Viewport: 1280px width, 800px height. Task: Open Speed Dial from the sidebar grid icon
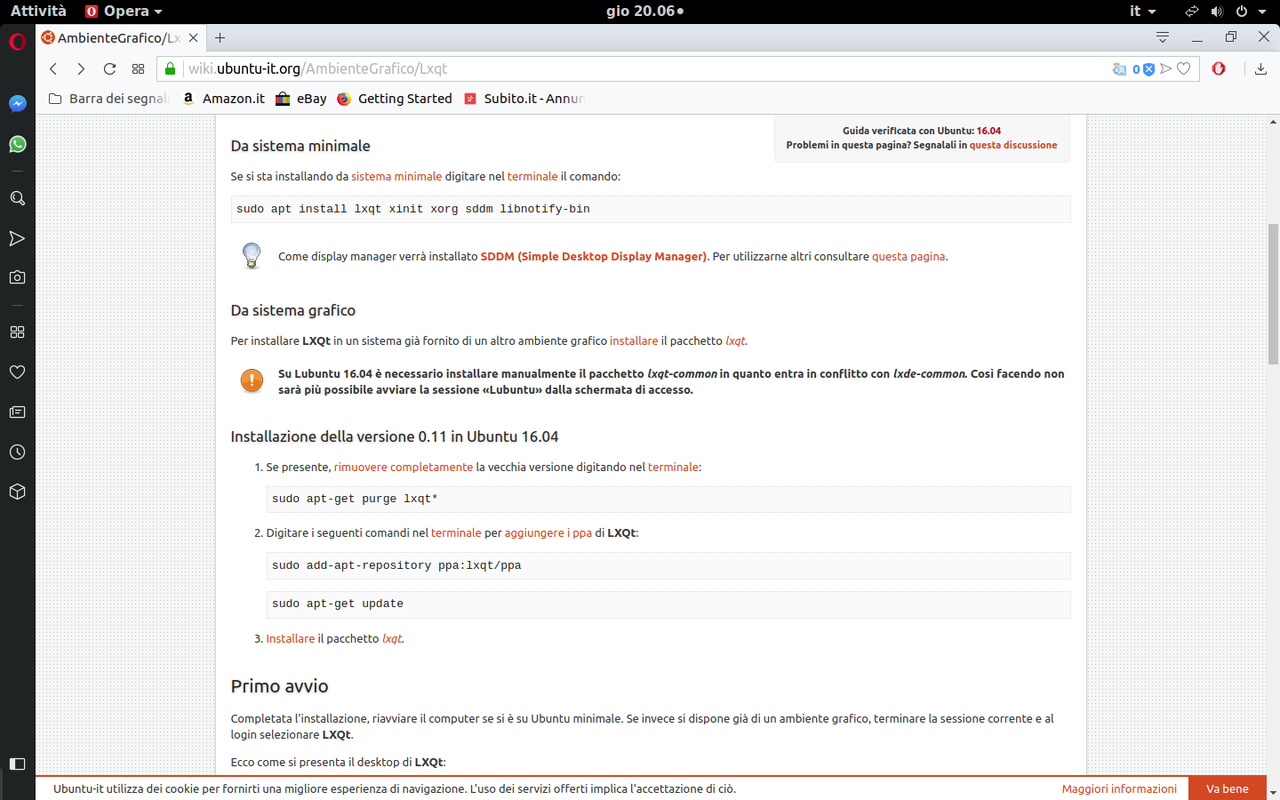point(17,332)
